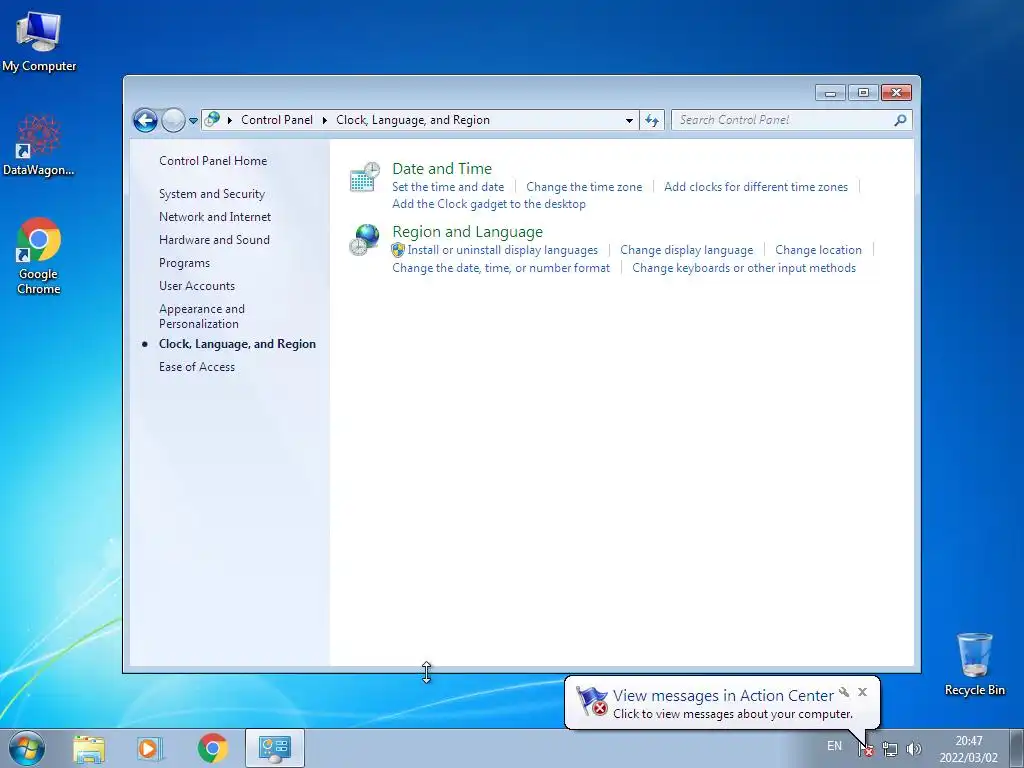Click Add the Clock gadget to the desktop
Image resolution: width=1024 pixels, height=768 pixels.
pos(488,204)
